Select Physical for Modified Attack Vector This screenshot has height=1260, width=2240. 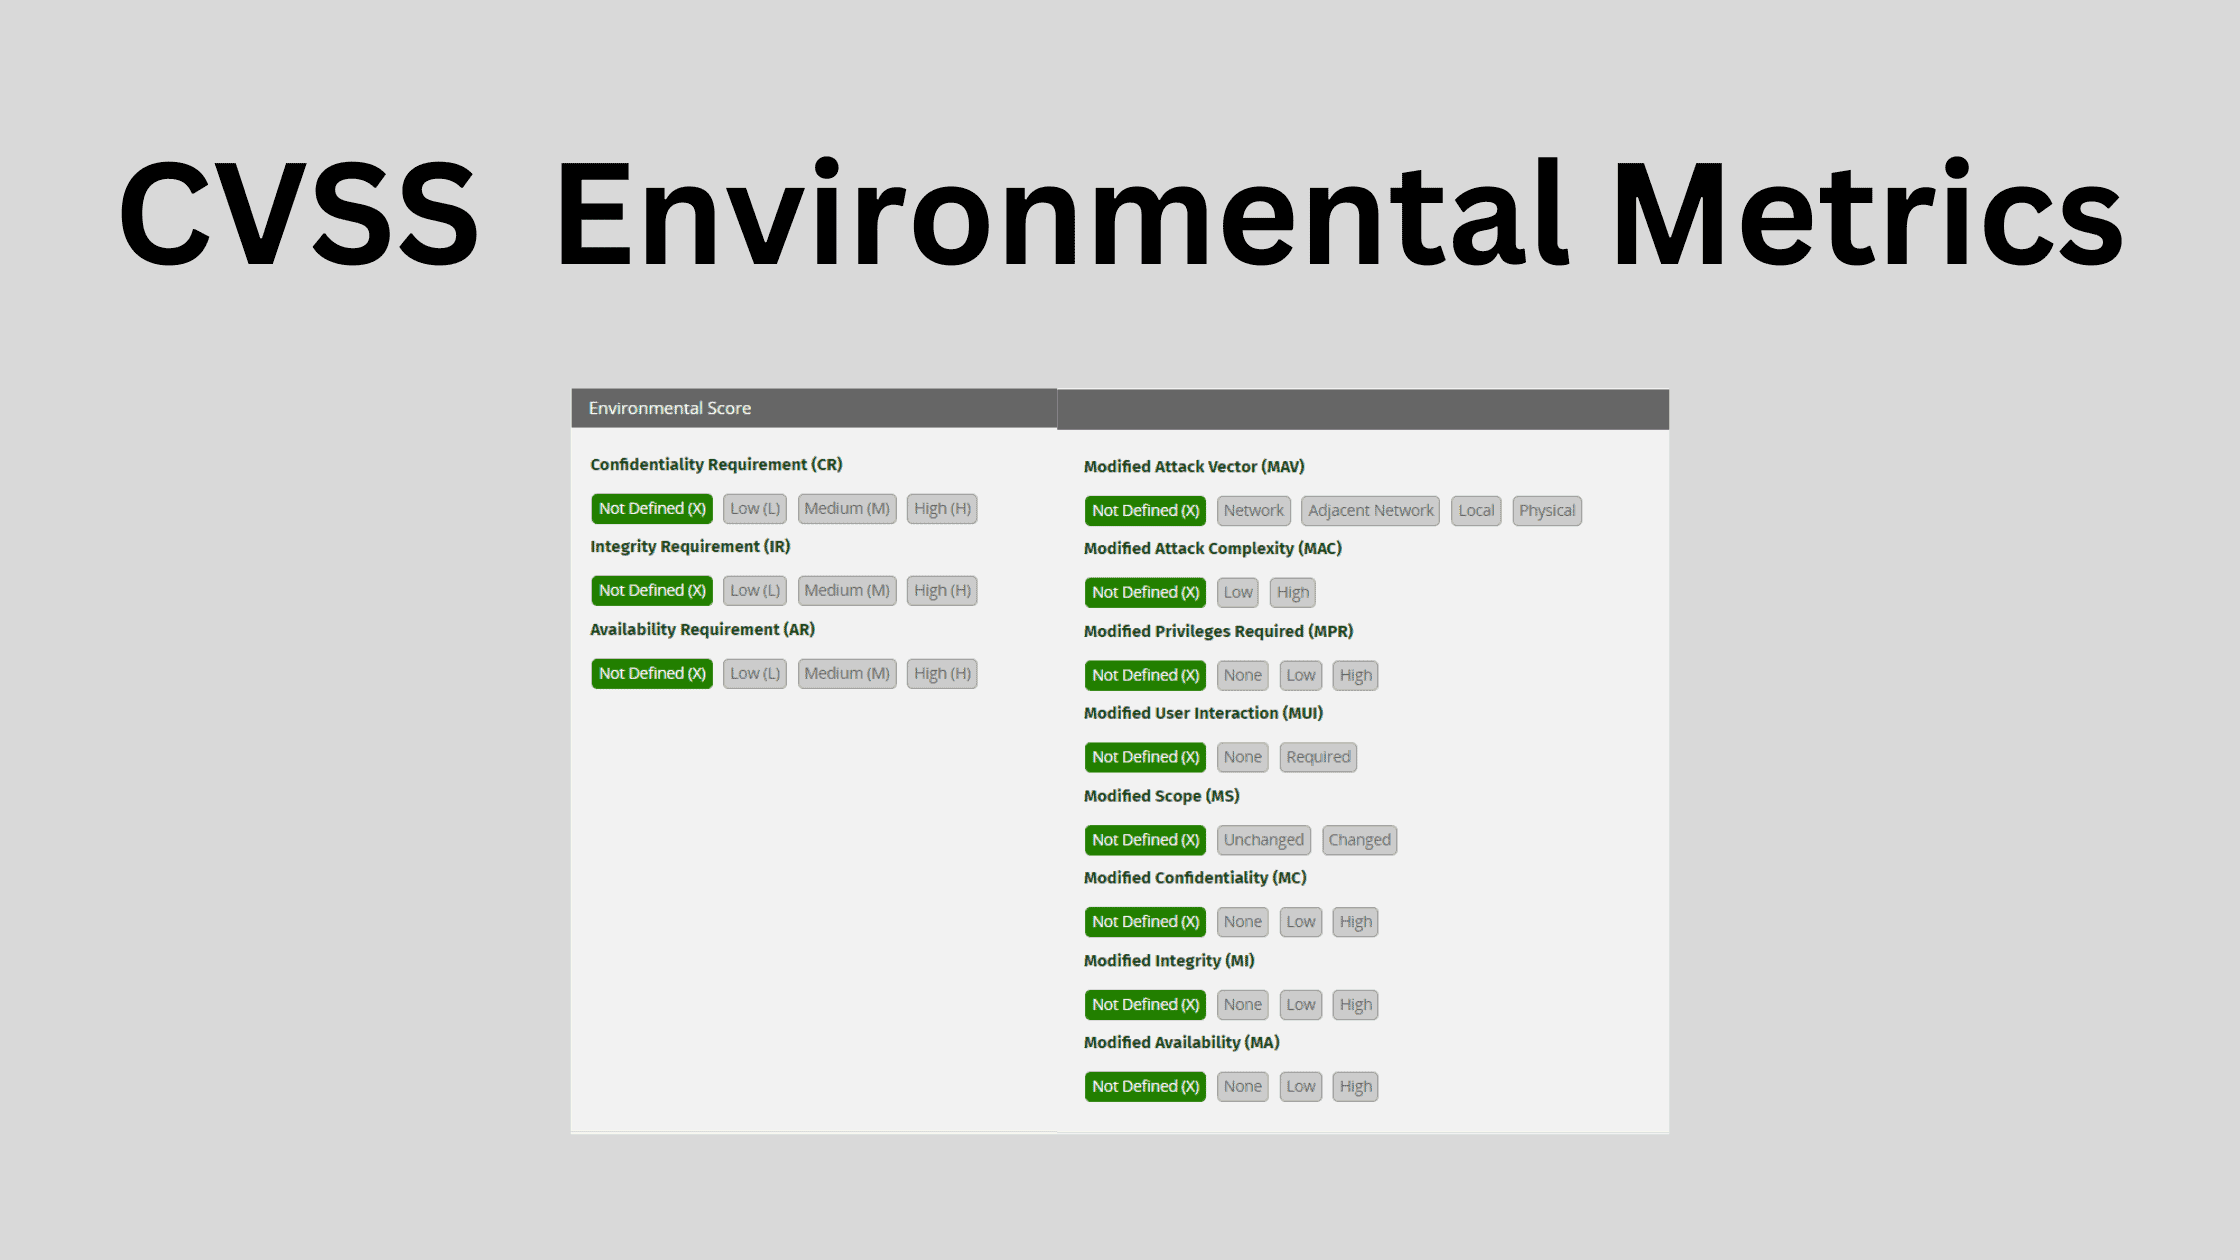1546,509
